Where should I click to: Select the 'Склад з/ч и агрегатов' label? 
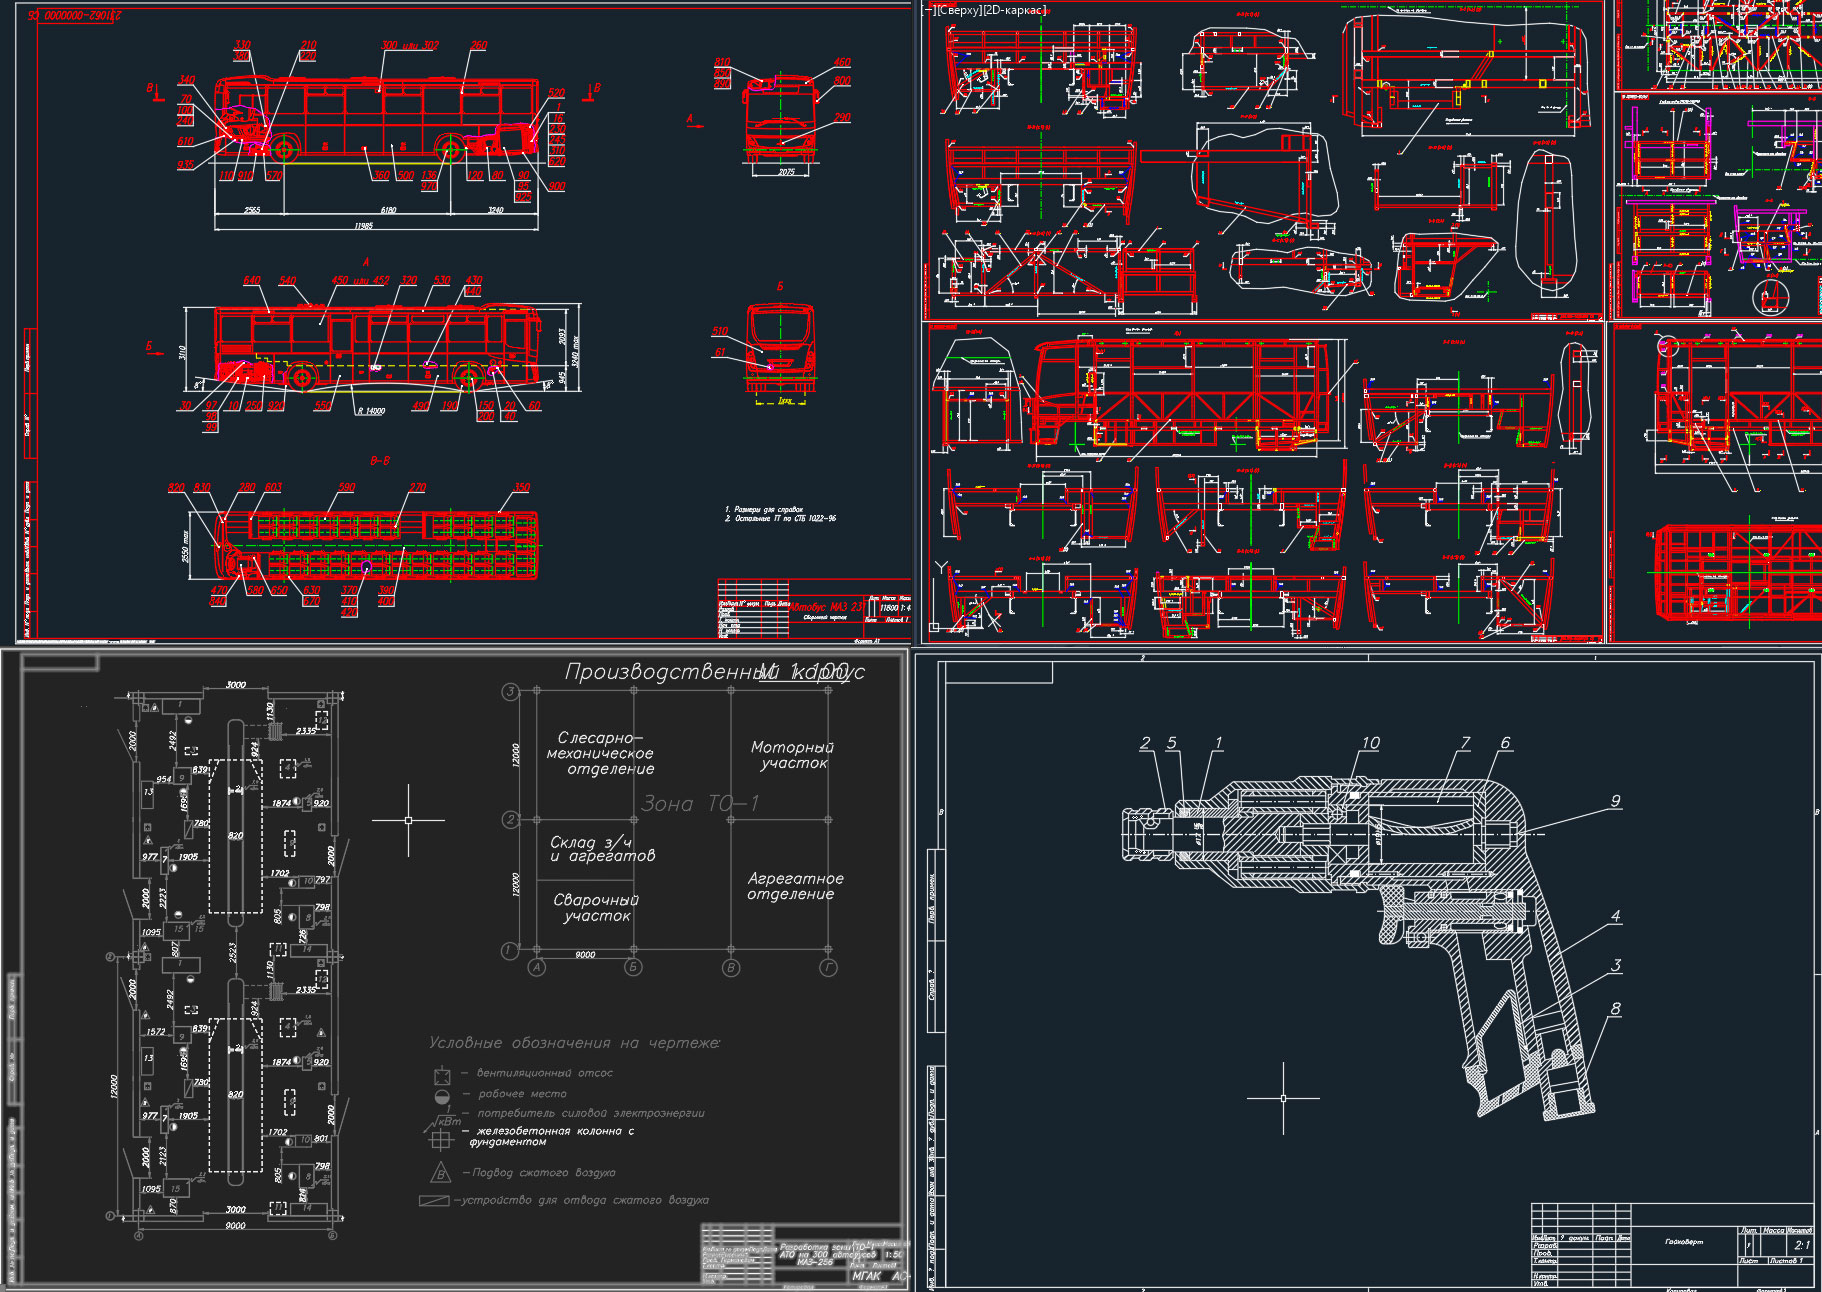(603, 849)
